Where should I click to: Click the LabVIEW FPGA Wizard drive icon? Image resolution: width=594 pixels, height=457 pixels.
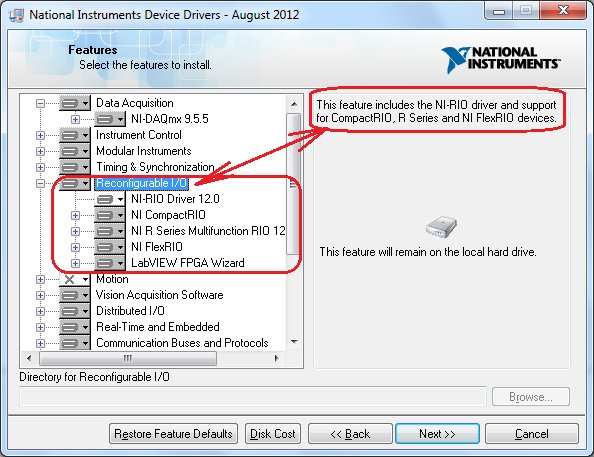110,263
